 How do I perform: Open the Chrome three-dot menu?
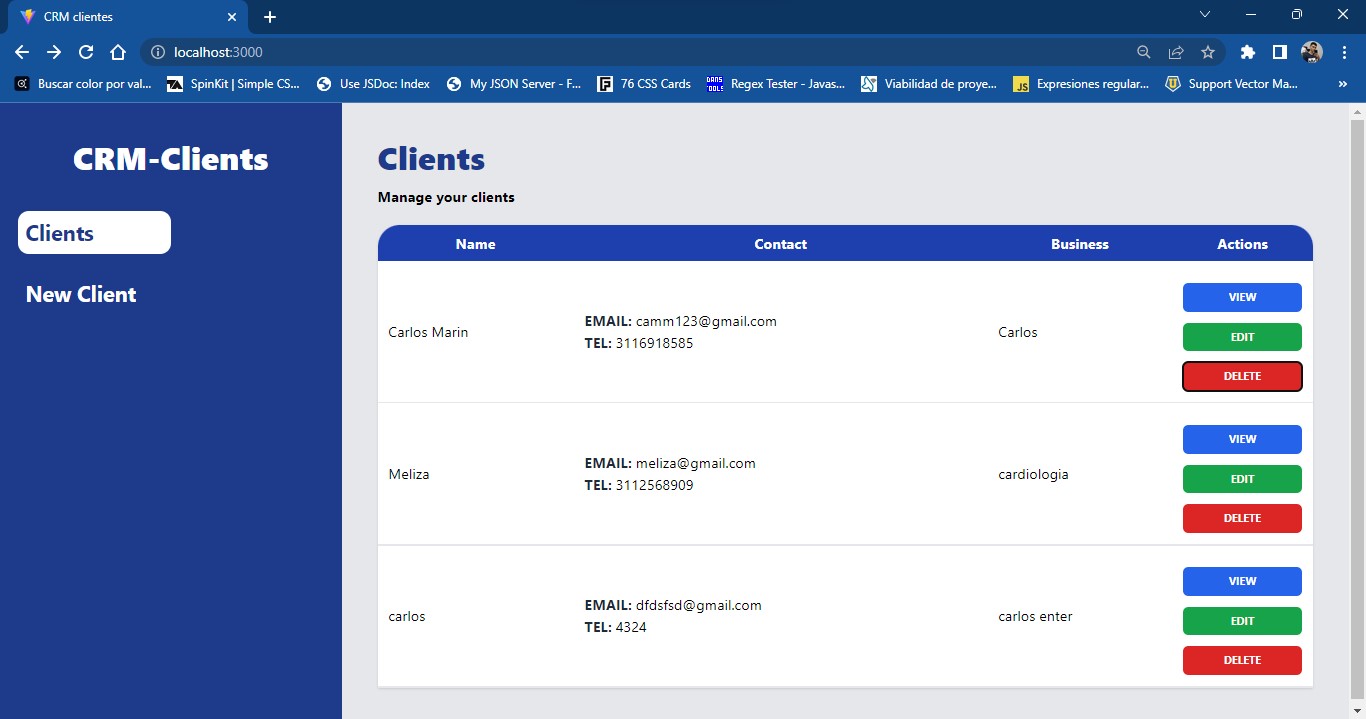[1345, 52]
